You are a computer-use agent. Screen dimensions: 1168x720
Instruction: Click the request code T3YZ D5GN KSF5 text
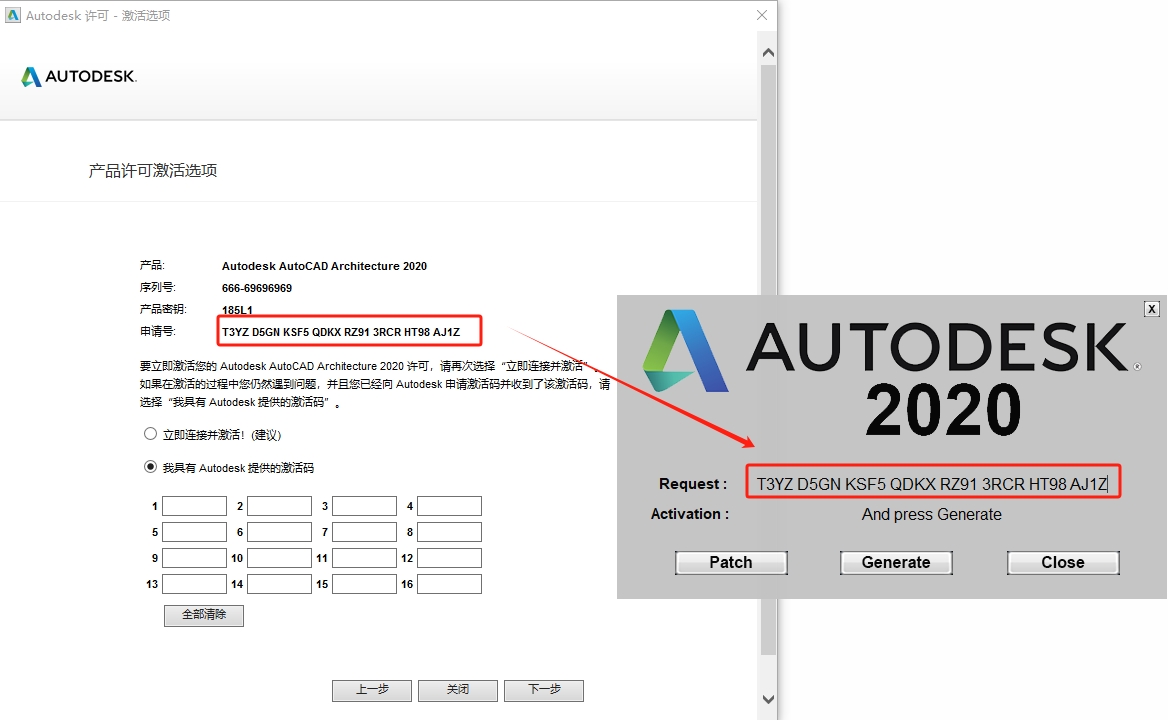point(341,332)
